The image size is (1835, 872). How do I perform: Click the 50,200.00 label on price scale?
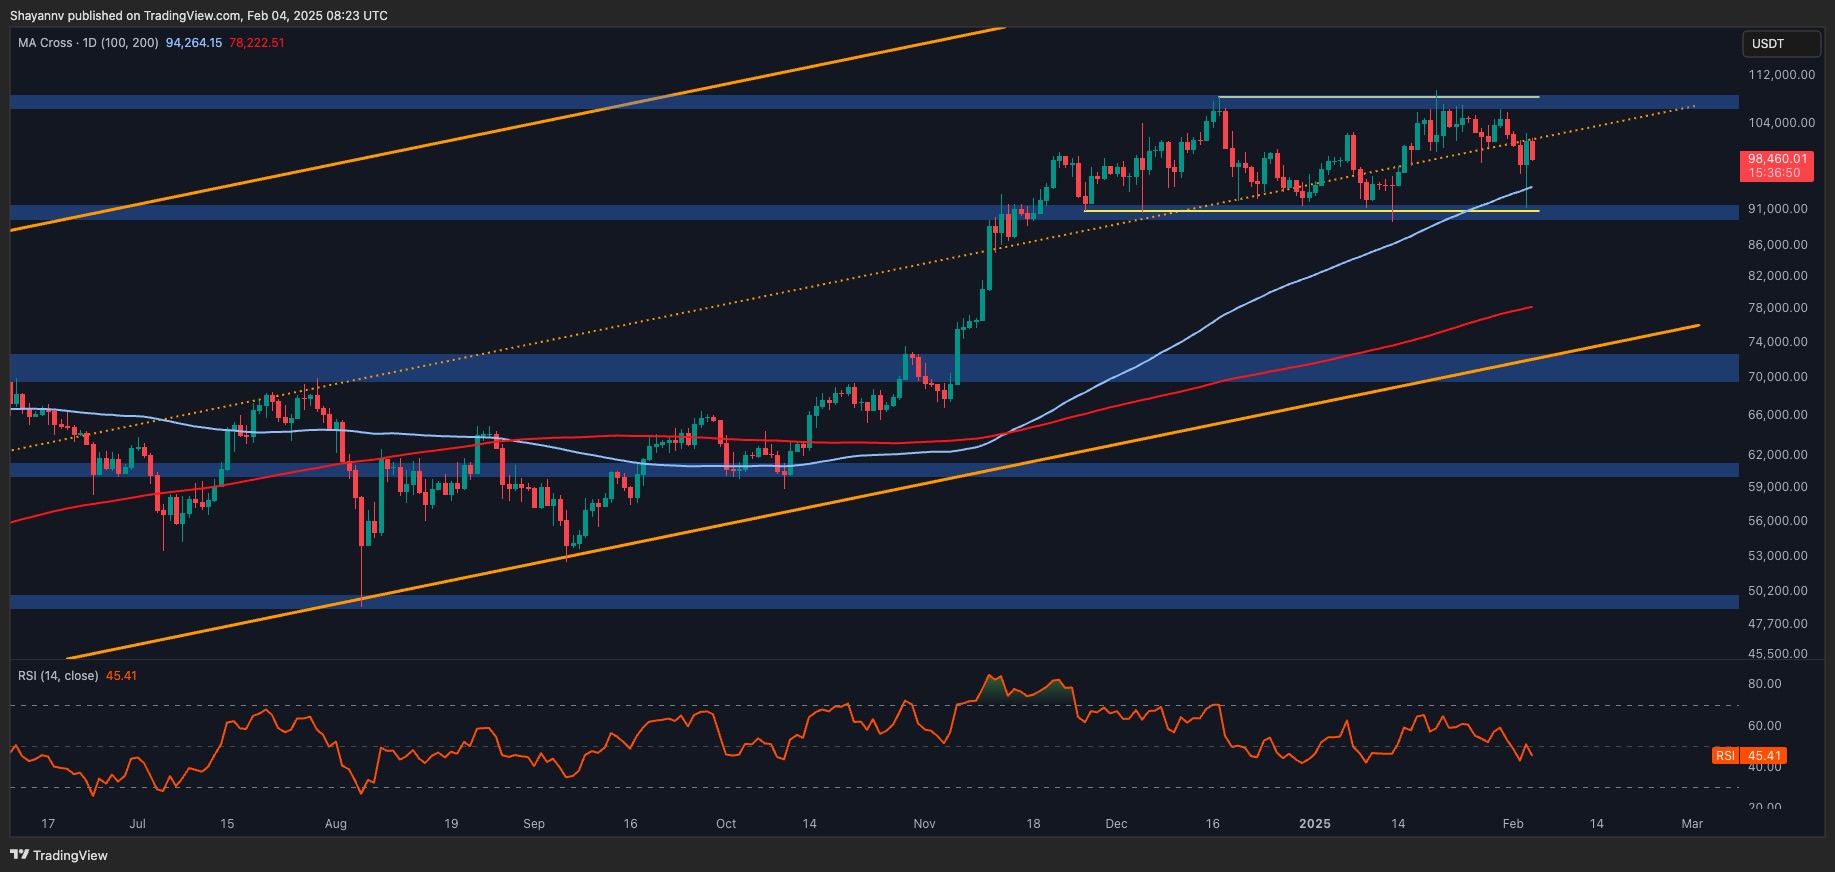point(1777,591)
